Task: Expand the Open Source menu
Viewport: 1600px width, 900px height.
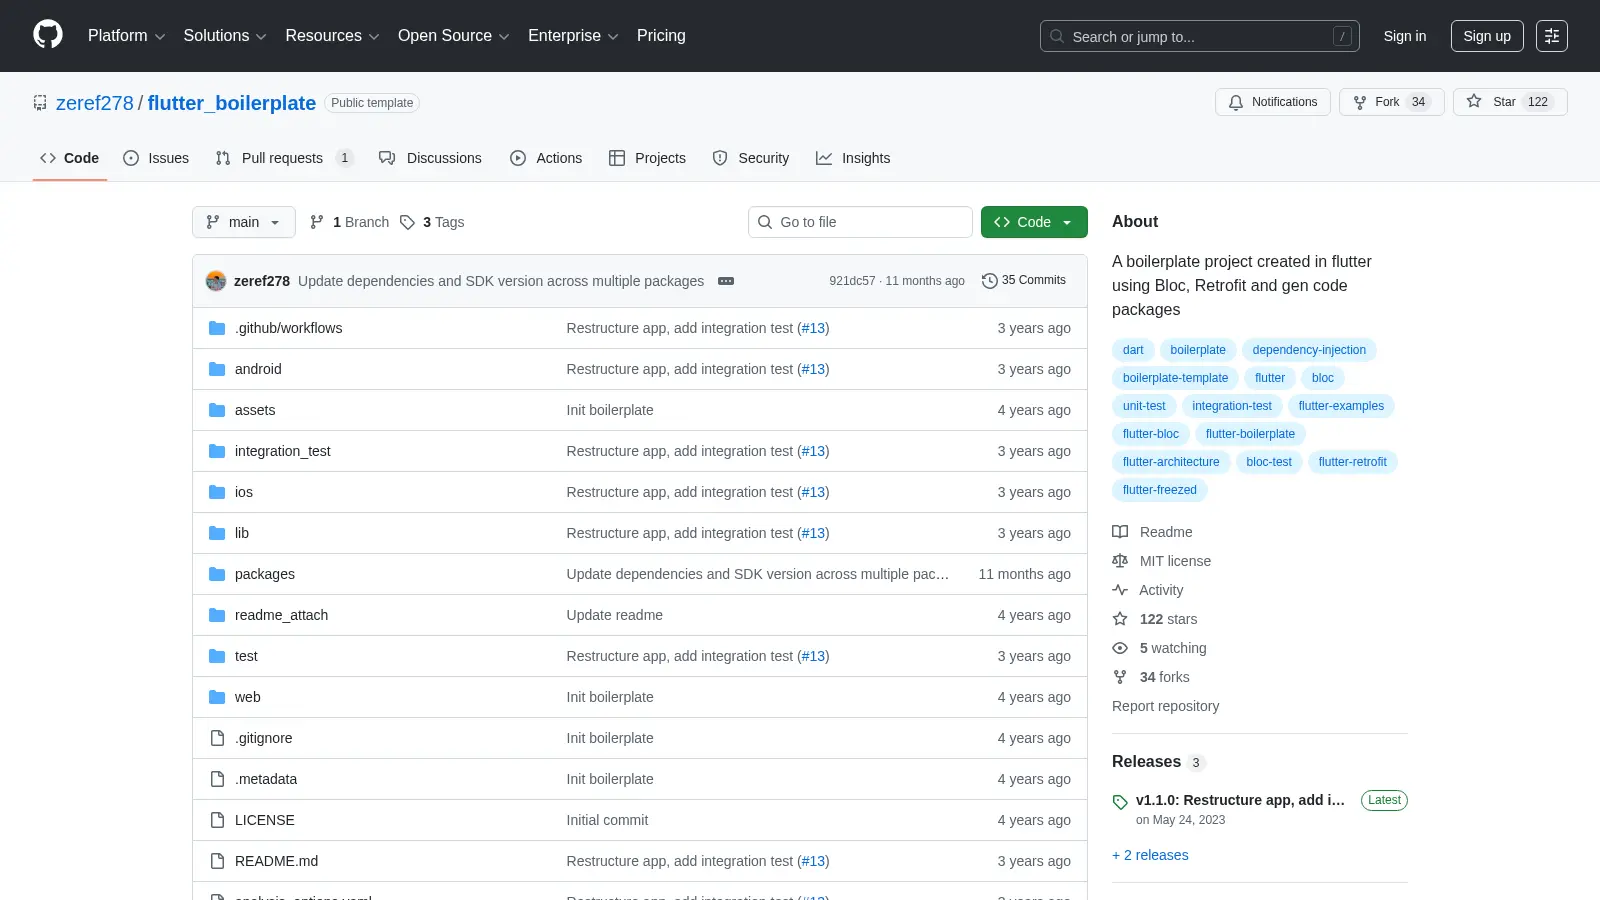Action: click(x=453, y=36)
